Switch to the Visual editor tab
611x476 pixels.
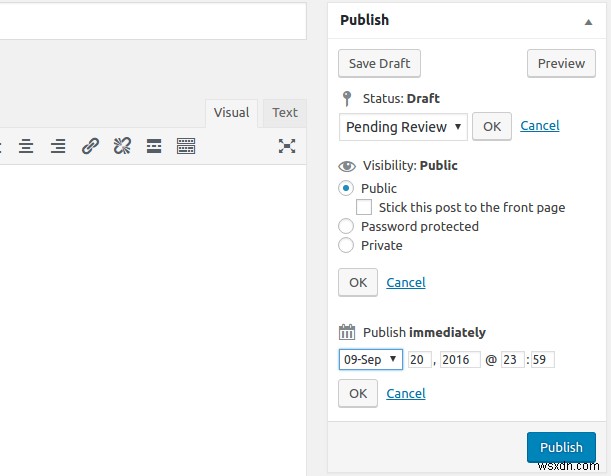pos(231,113)
